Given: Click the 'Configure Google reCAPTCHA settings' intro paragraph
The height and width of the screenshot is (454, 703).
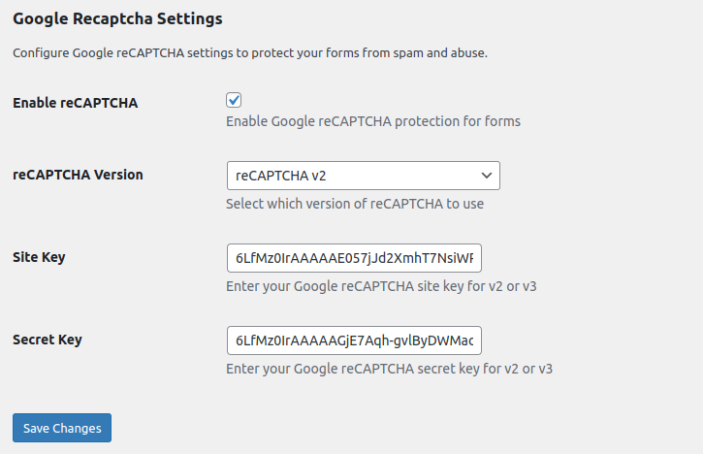Looking at the screenshot, I should pyautogui.click(x=250, y=52).
